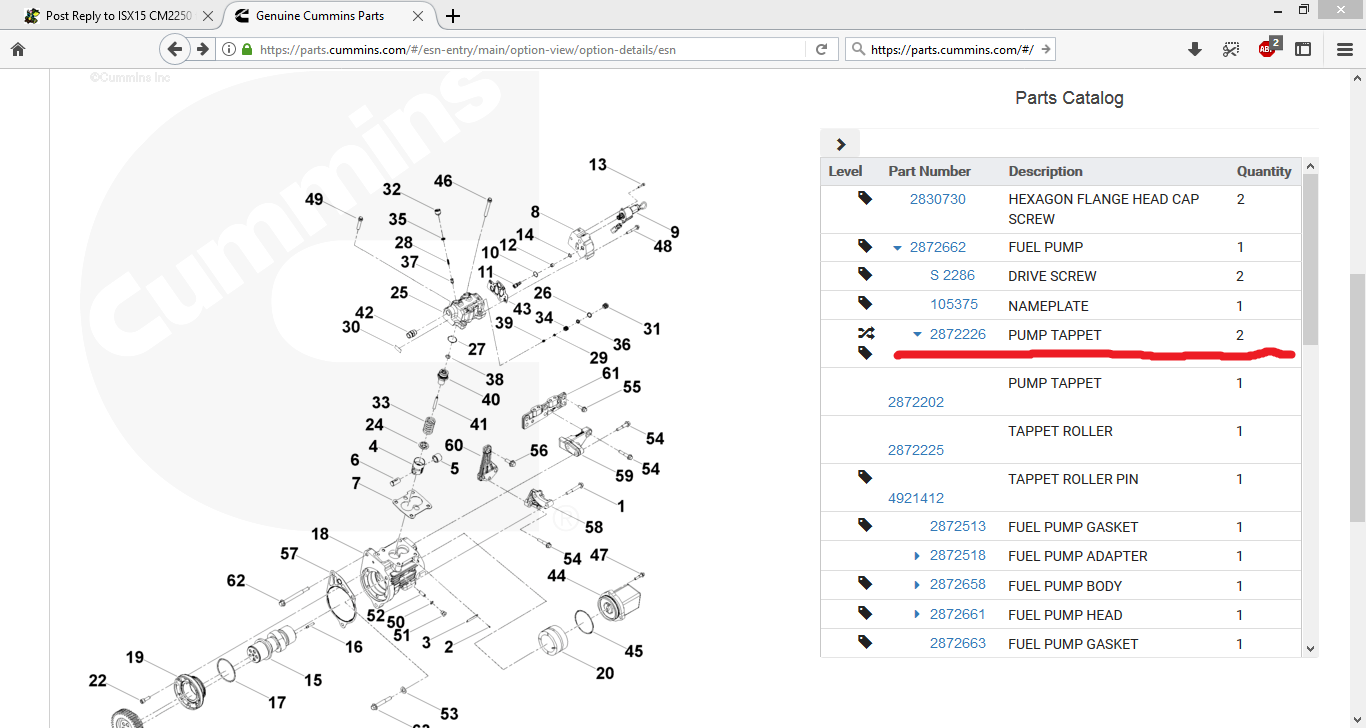Click tag icon in the NAMEPLATE row
This screenshot has width=1366, height=728.
point(865,303)
